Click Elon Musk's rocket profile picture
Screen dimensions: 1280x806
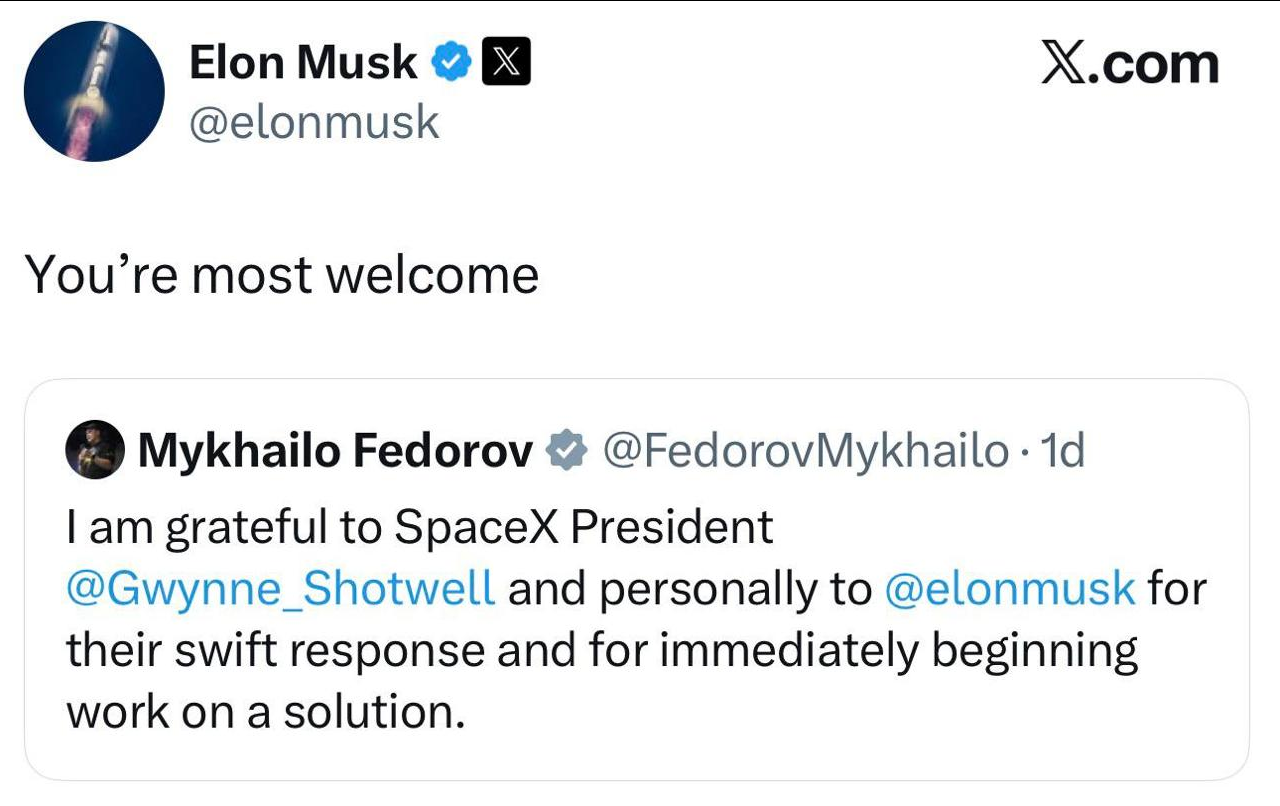[x=94, y=91]
